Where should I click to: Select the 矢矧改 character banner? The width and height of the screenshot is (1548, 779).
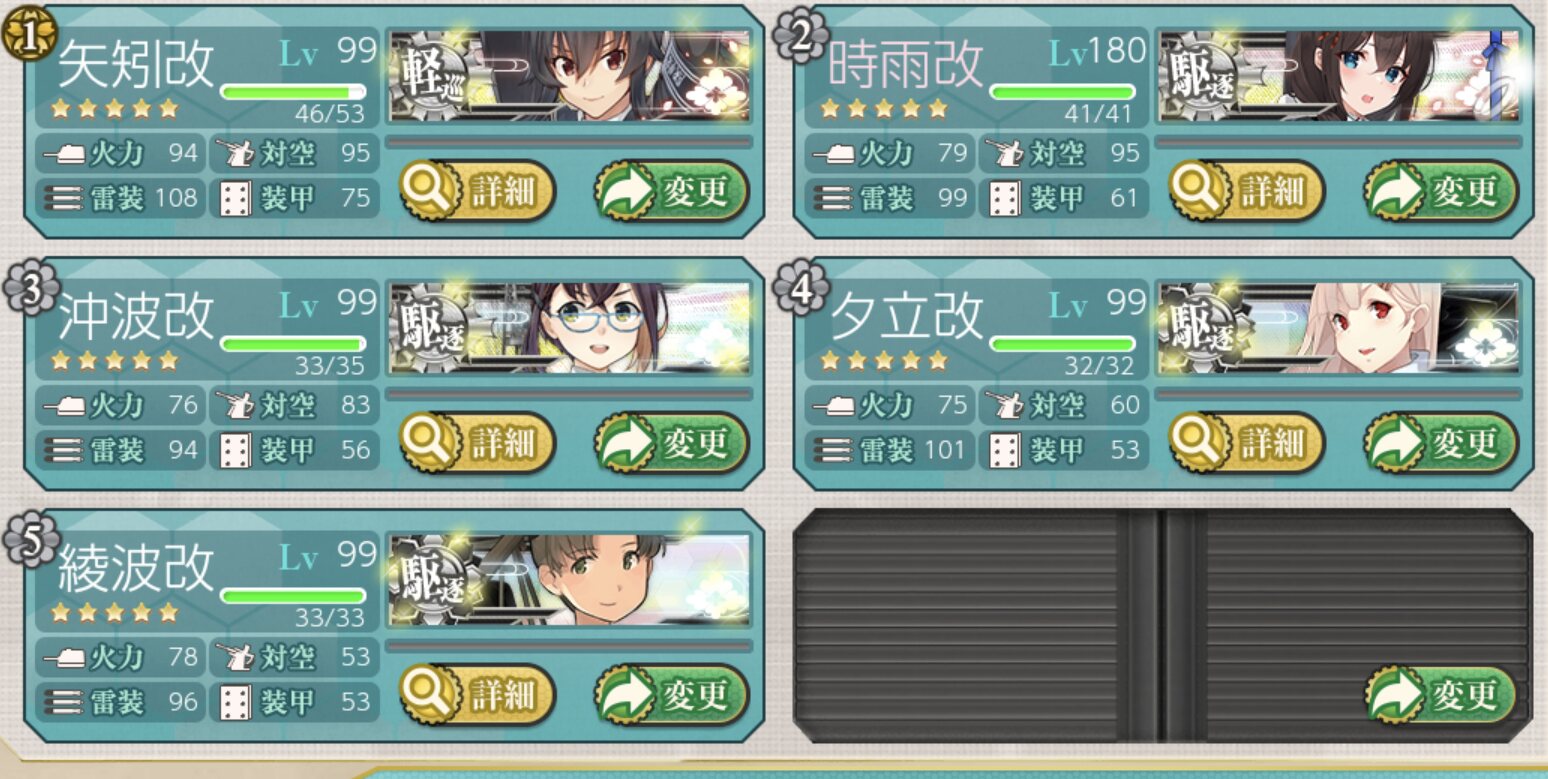[568, 76]
